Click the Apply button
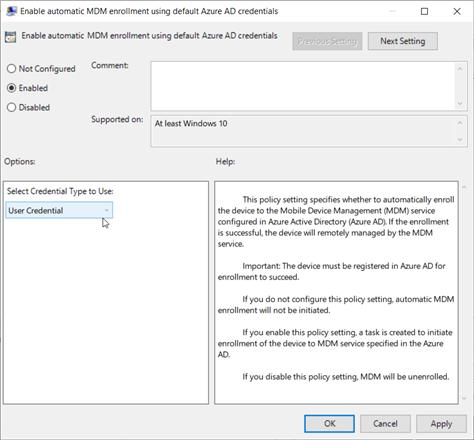Image resolution: width=474 pixels, height=440 pixels. [441, 424]
